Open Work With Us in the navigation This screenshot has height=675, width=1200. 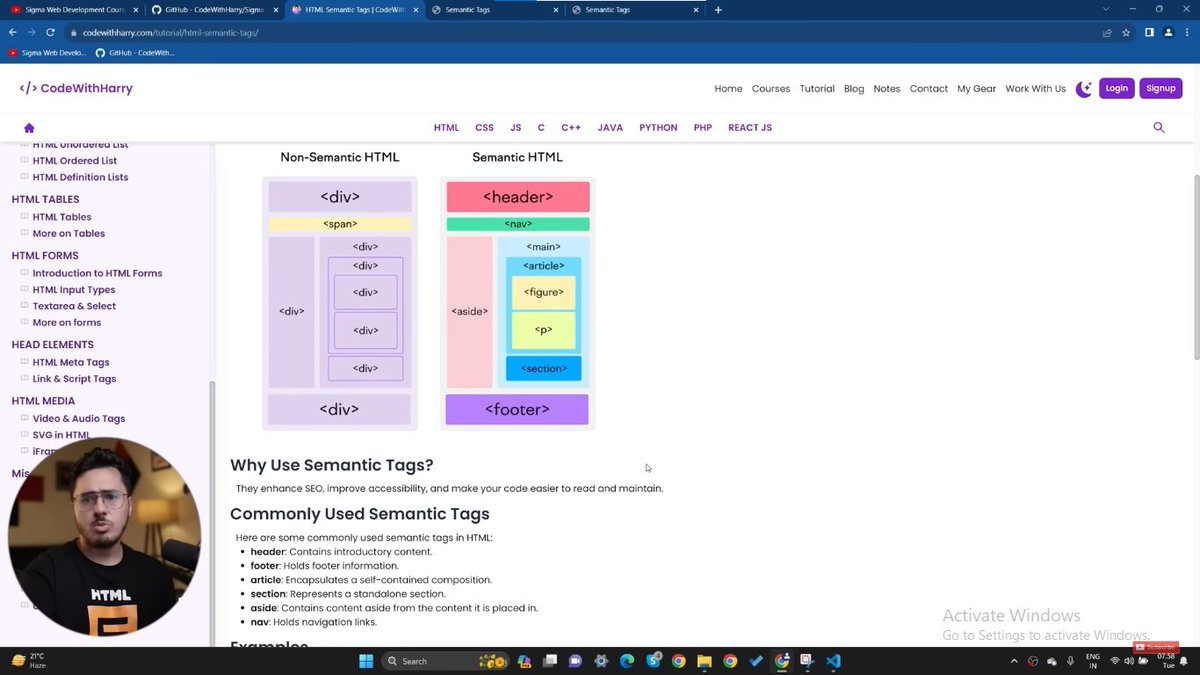tap(1036, 88)
